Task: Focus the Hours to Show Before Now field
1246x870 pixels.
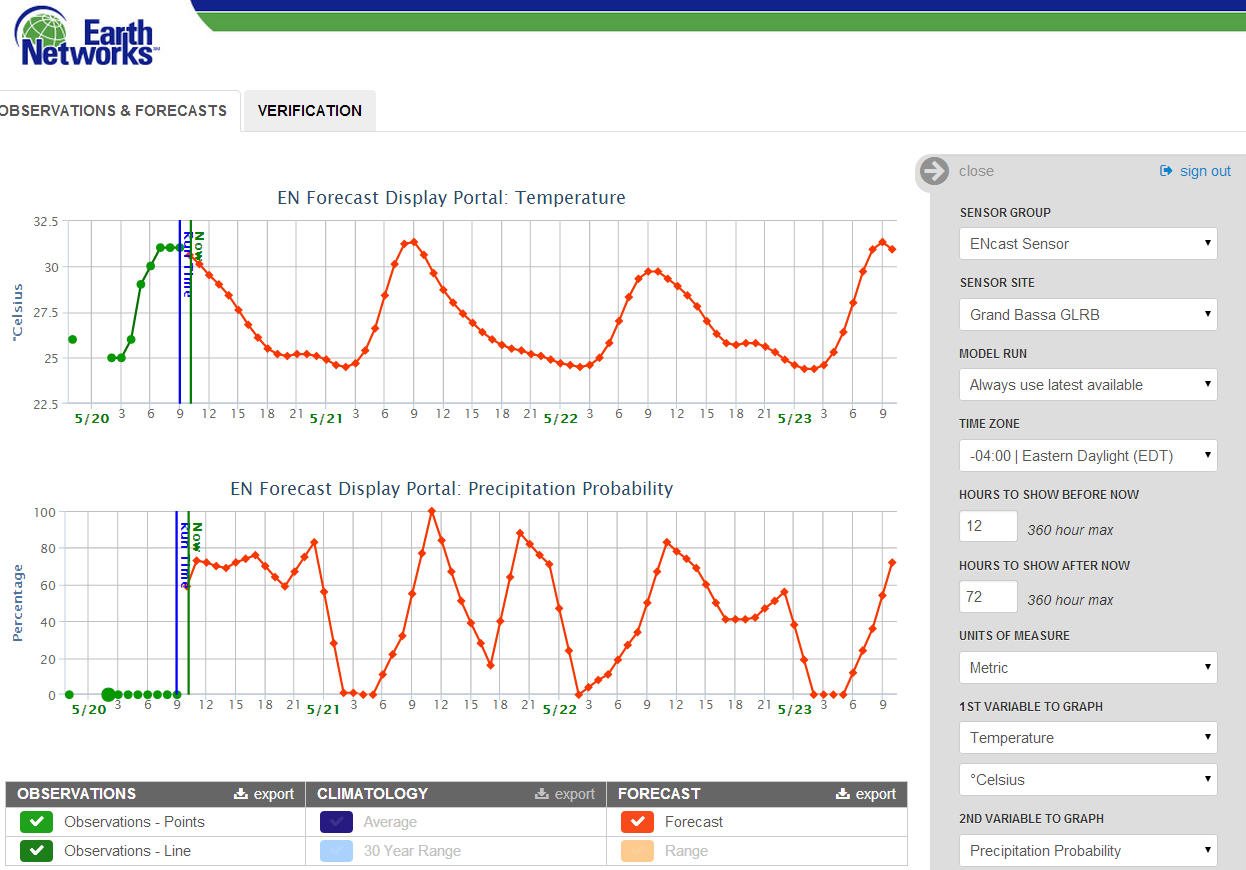Action: click(x=988, y=526)
